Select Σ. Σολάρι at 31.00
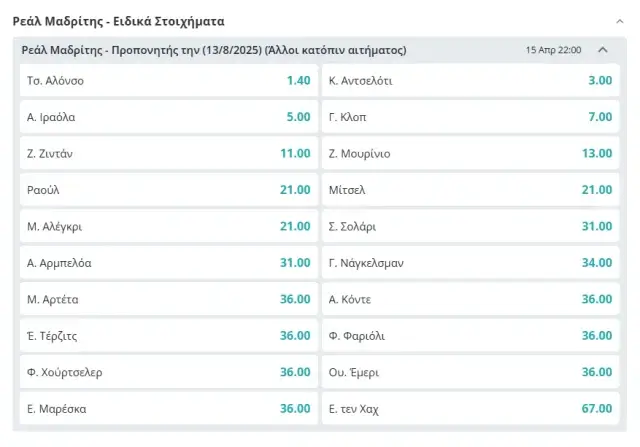The image size is (640, 447). click(470, 226)
